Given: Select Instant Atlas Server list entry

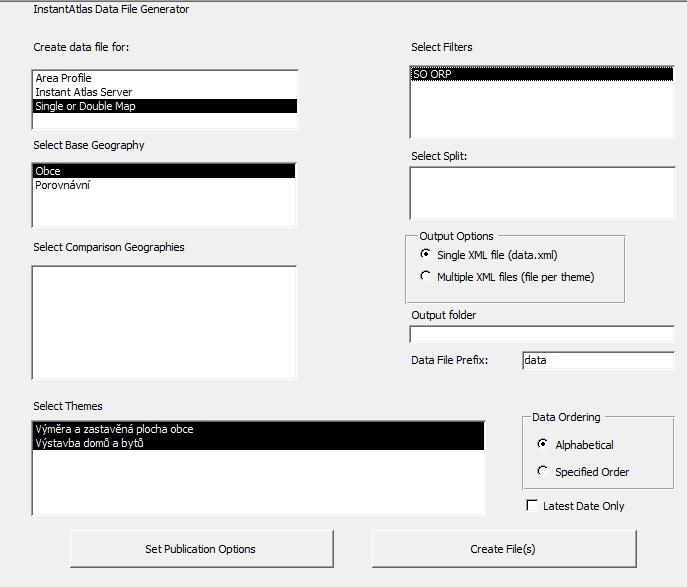Looking at the screenshot, I should click(x=165, y=92).
